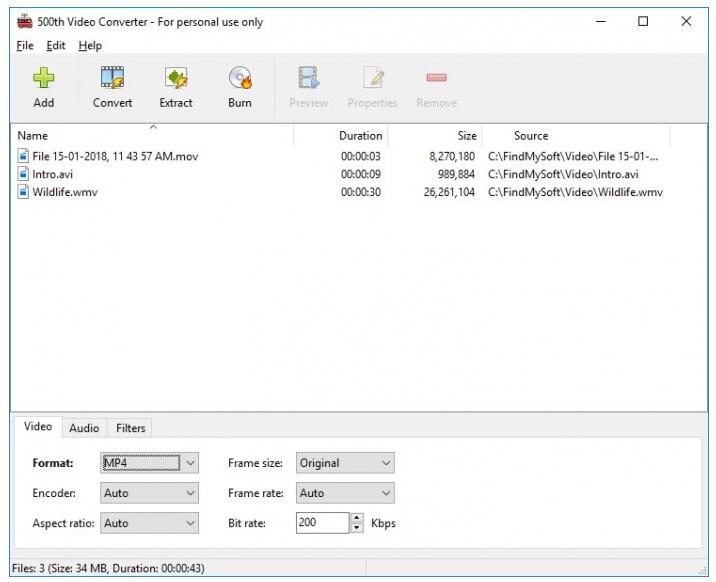Switch to the Audio tab
This screenshot has height=582, width=716.
click(84, 428)
